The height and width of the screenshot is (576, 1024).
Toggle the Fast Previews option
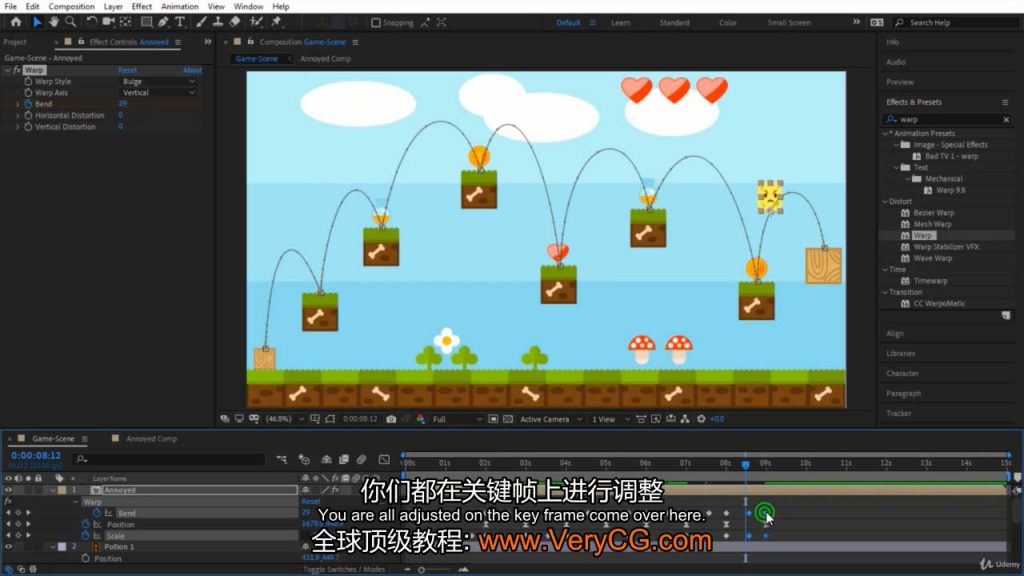tap(656, 419)
